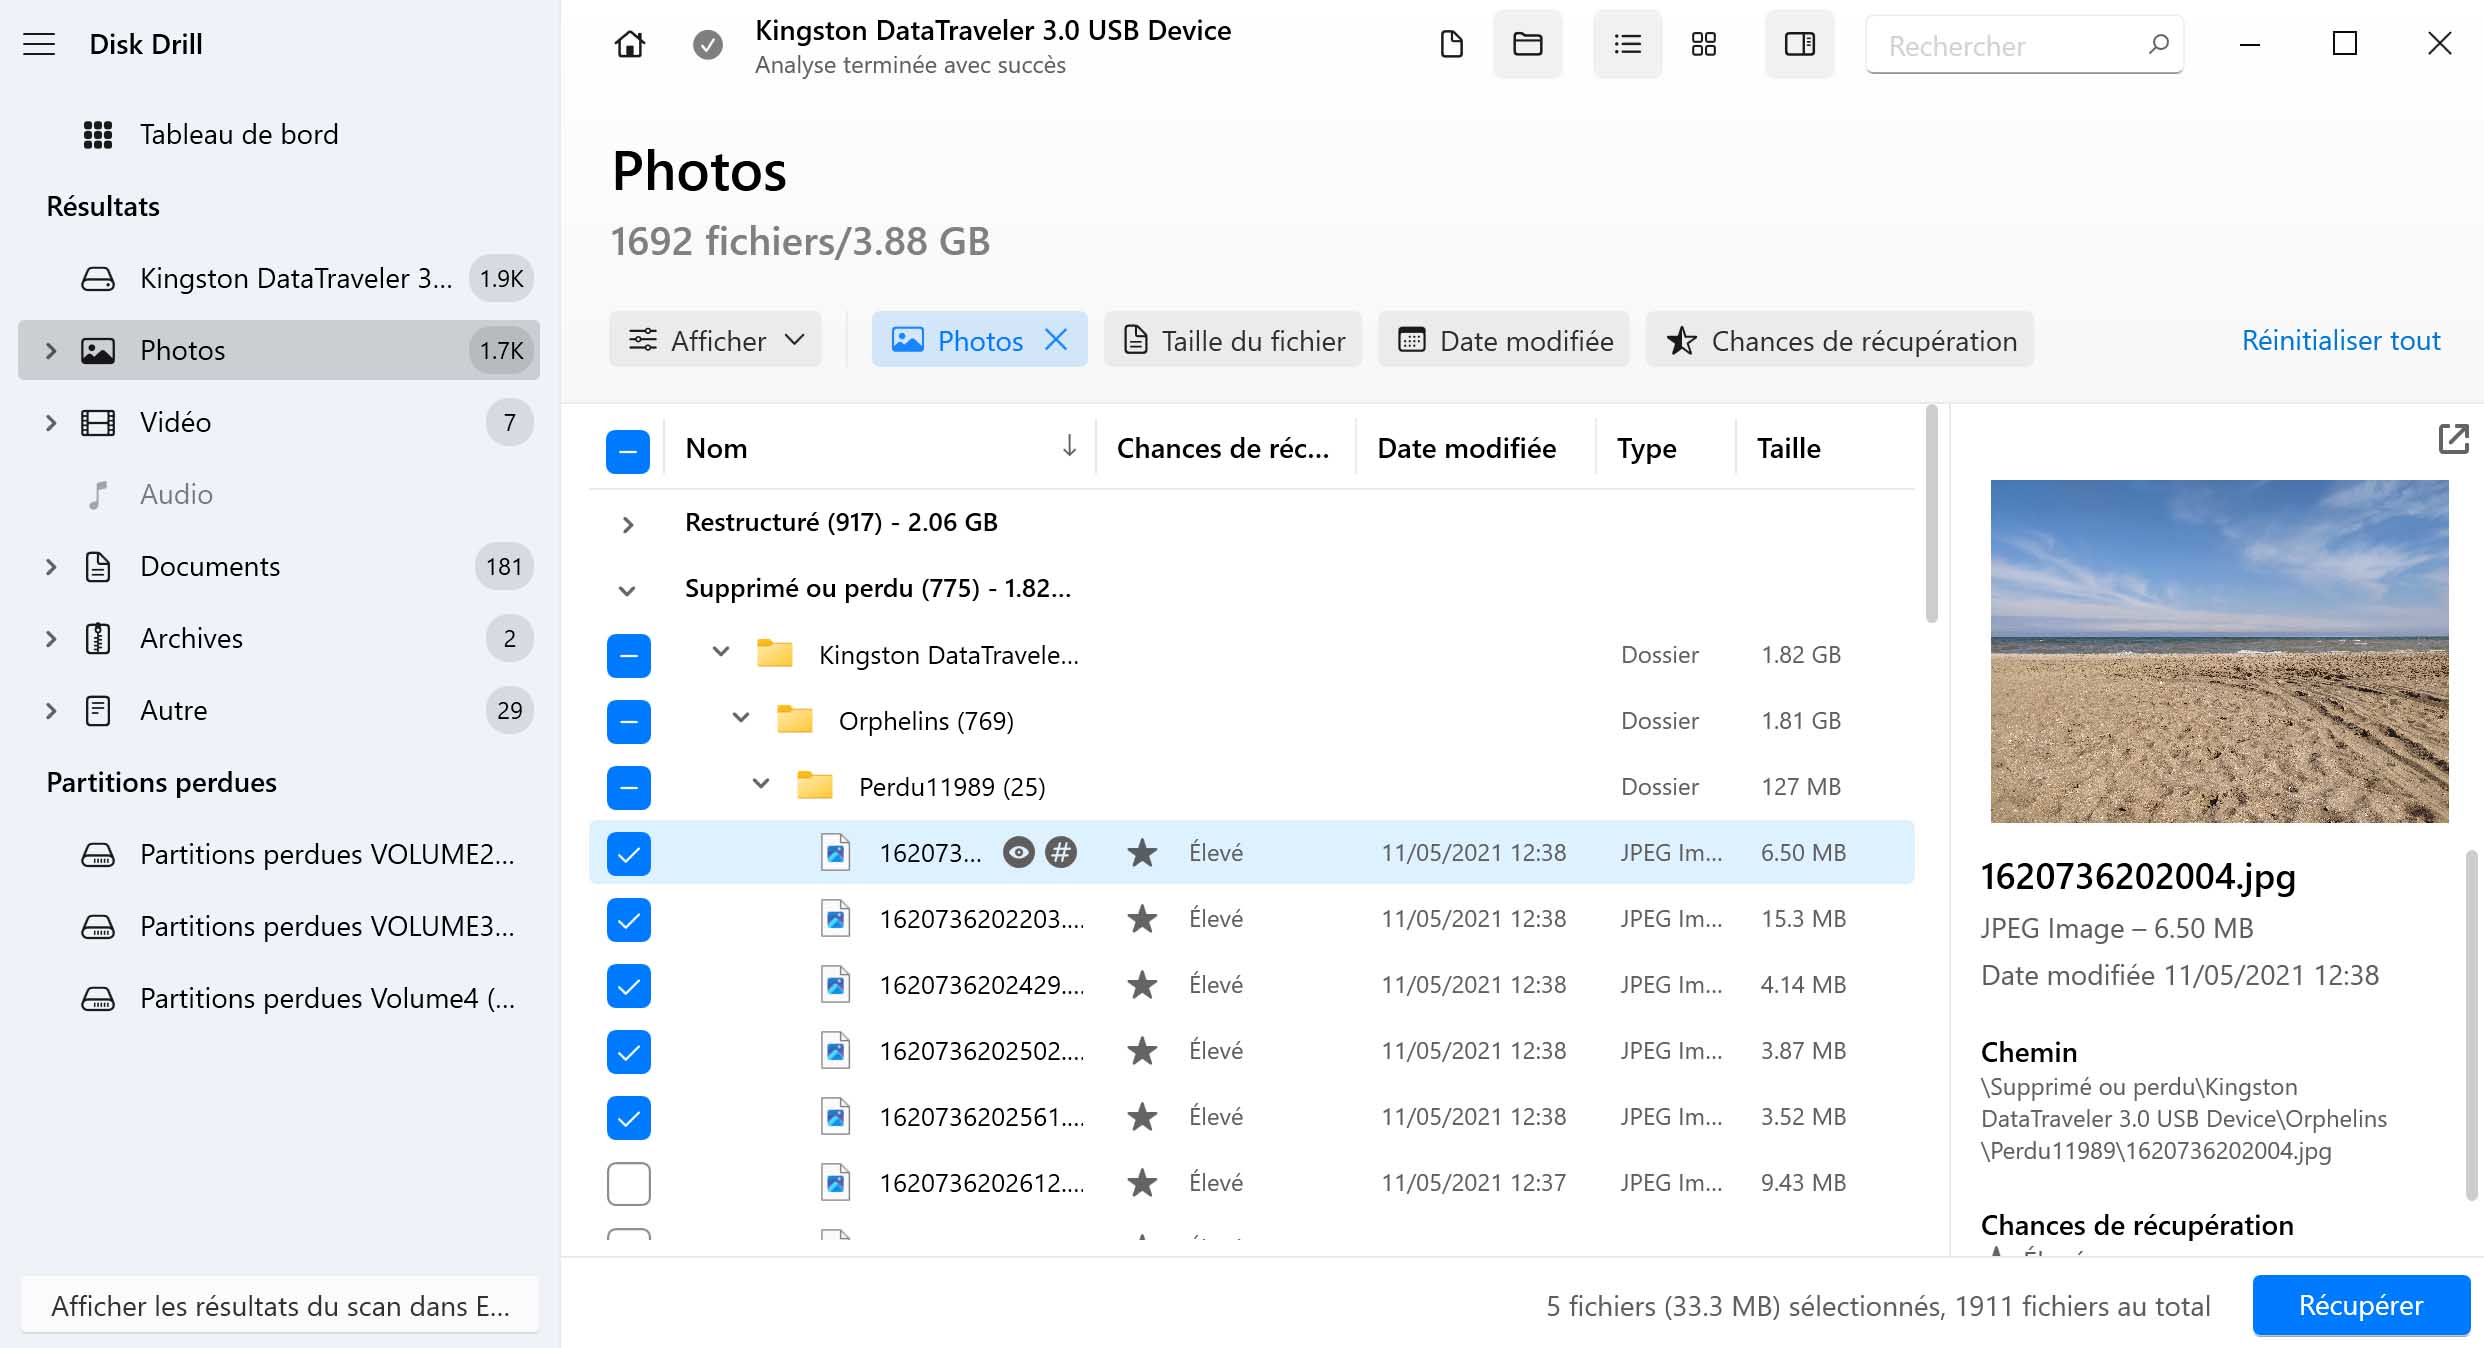Click drive icon for Partitions perdues VOLUME2
2484x1348 pixels.
point(98,854)
